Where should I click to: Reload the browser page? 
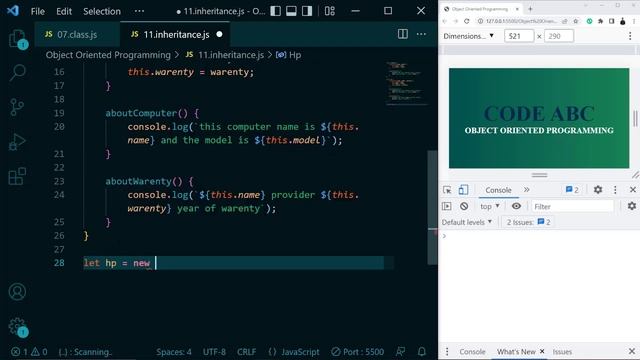coord(467,21)
